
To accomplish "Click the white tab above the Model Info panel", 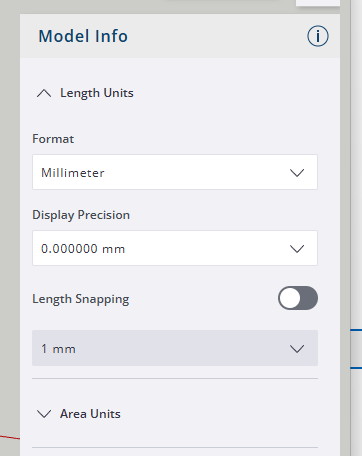I will (318, 3).
